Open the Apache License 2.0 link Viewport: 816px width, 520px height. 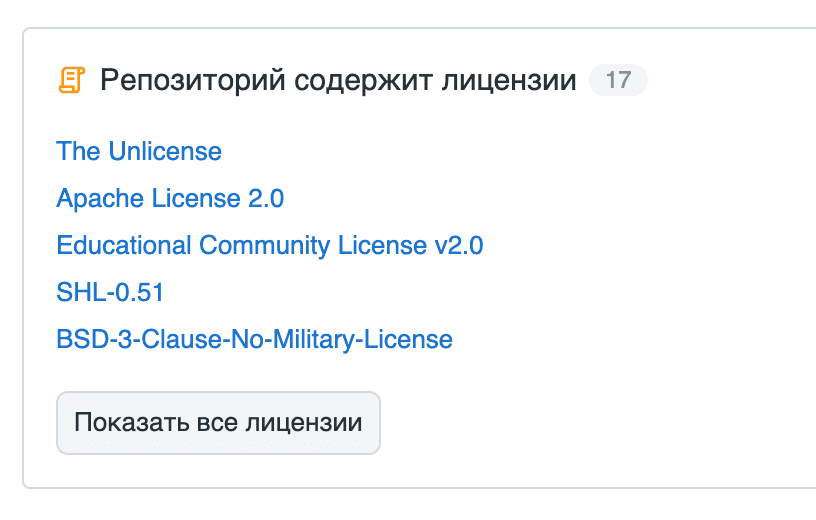pyautogui.click(x=170, y=198)
